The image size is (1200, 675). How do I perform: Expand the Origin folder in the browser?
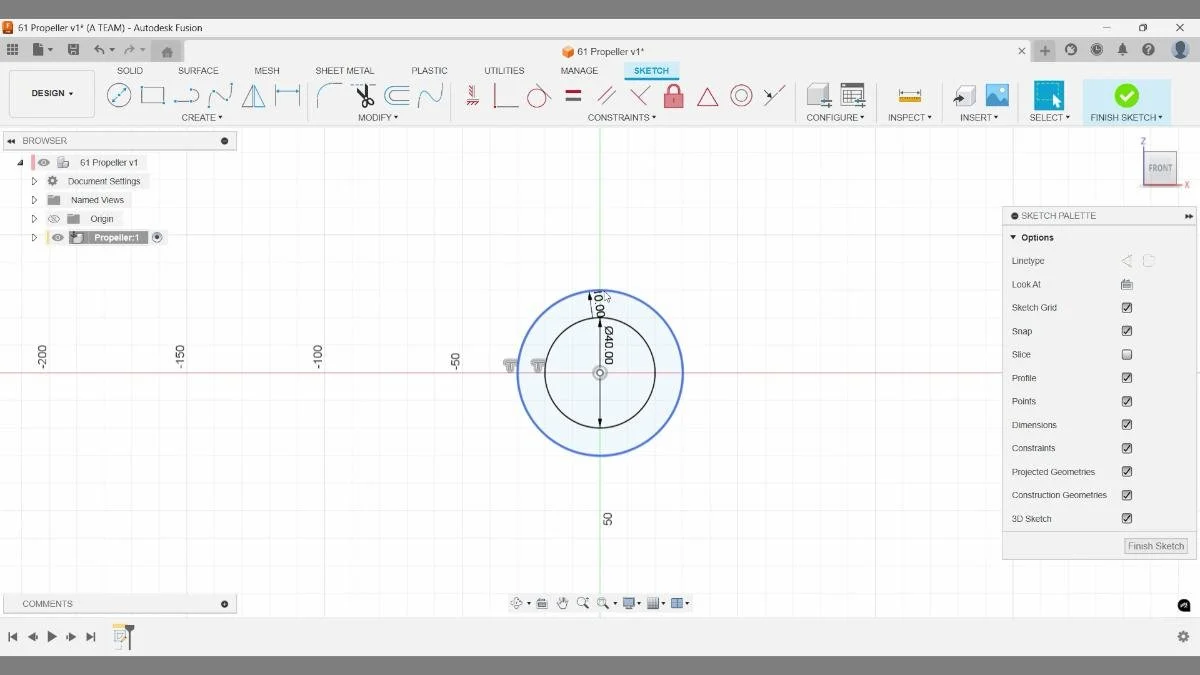(33, 218)
